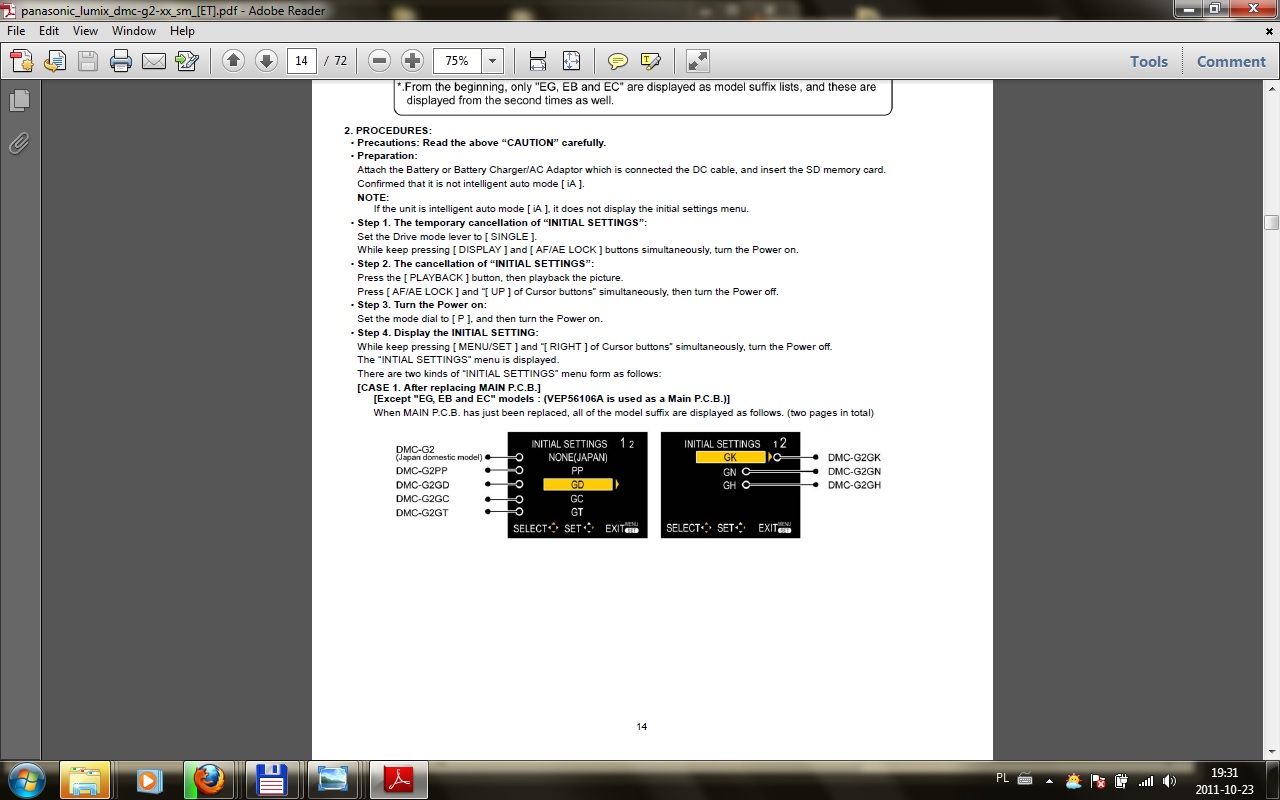Open the Tools pane
The width and height of the screenshot is (1280, 800).
pos(1149,61)
